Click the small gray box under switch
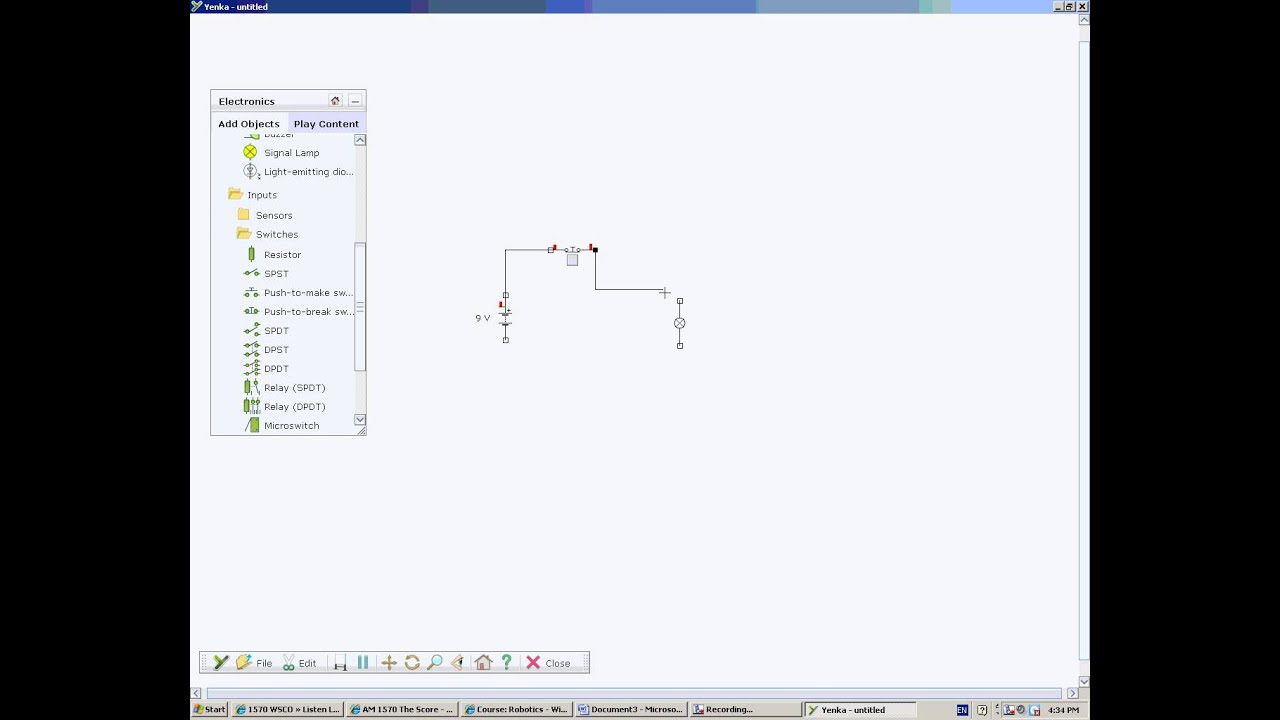The height and width of the screenshot is (720, 1280). pyautogui.click(x=572, y=260)
